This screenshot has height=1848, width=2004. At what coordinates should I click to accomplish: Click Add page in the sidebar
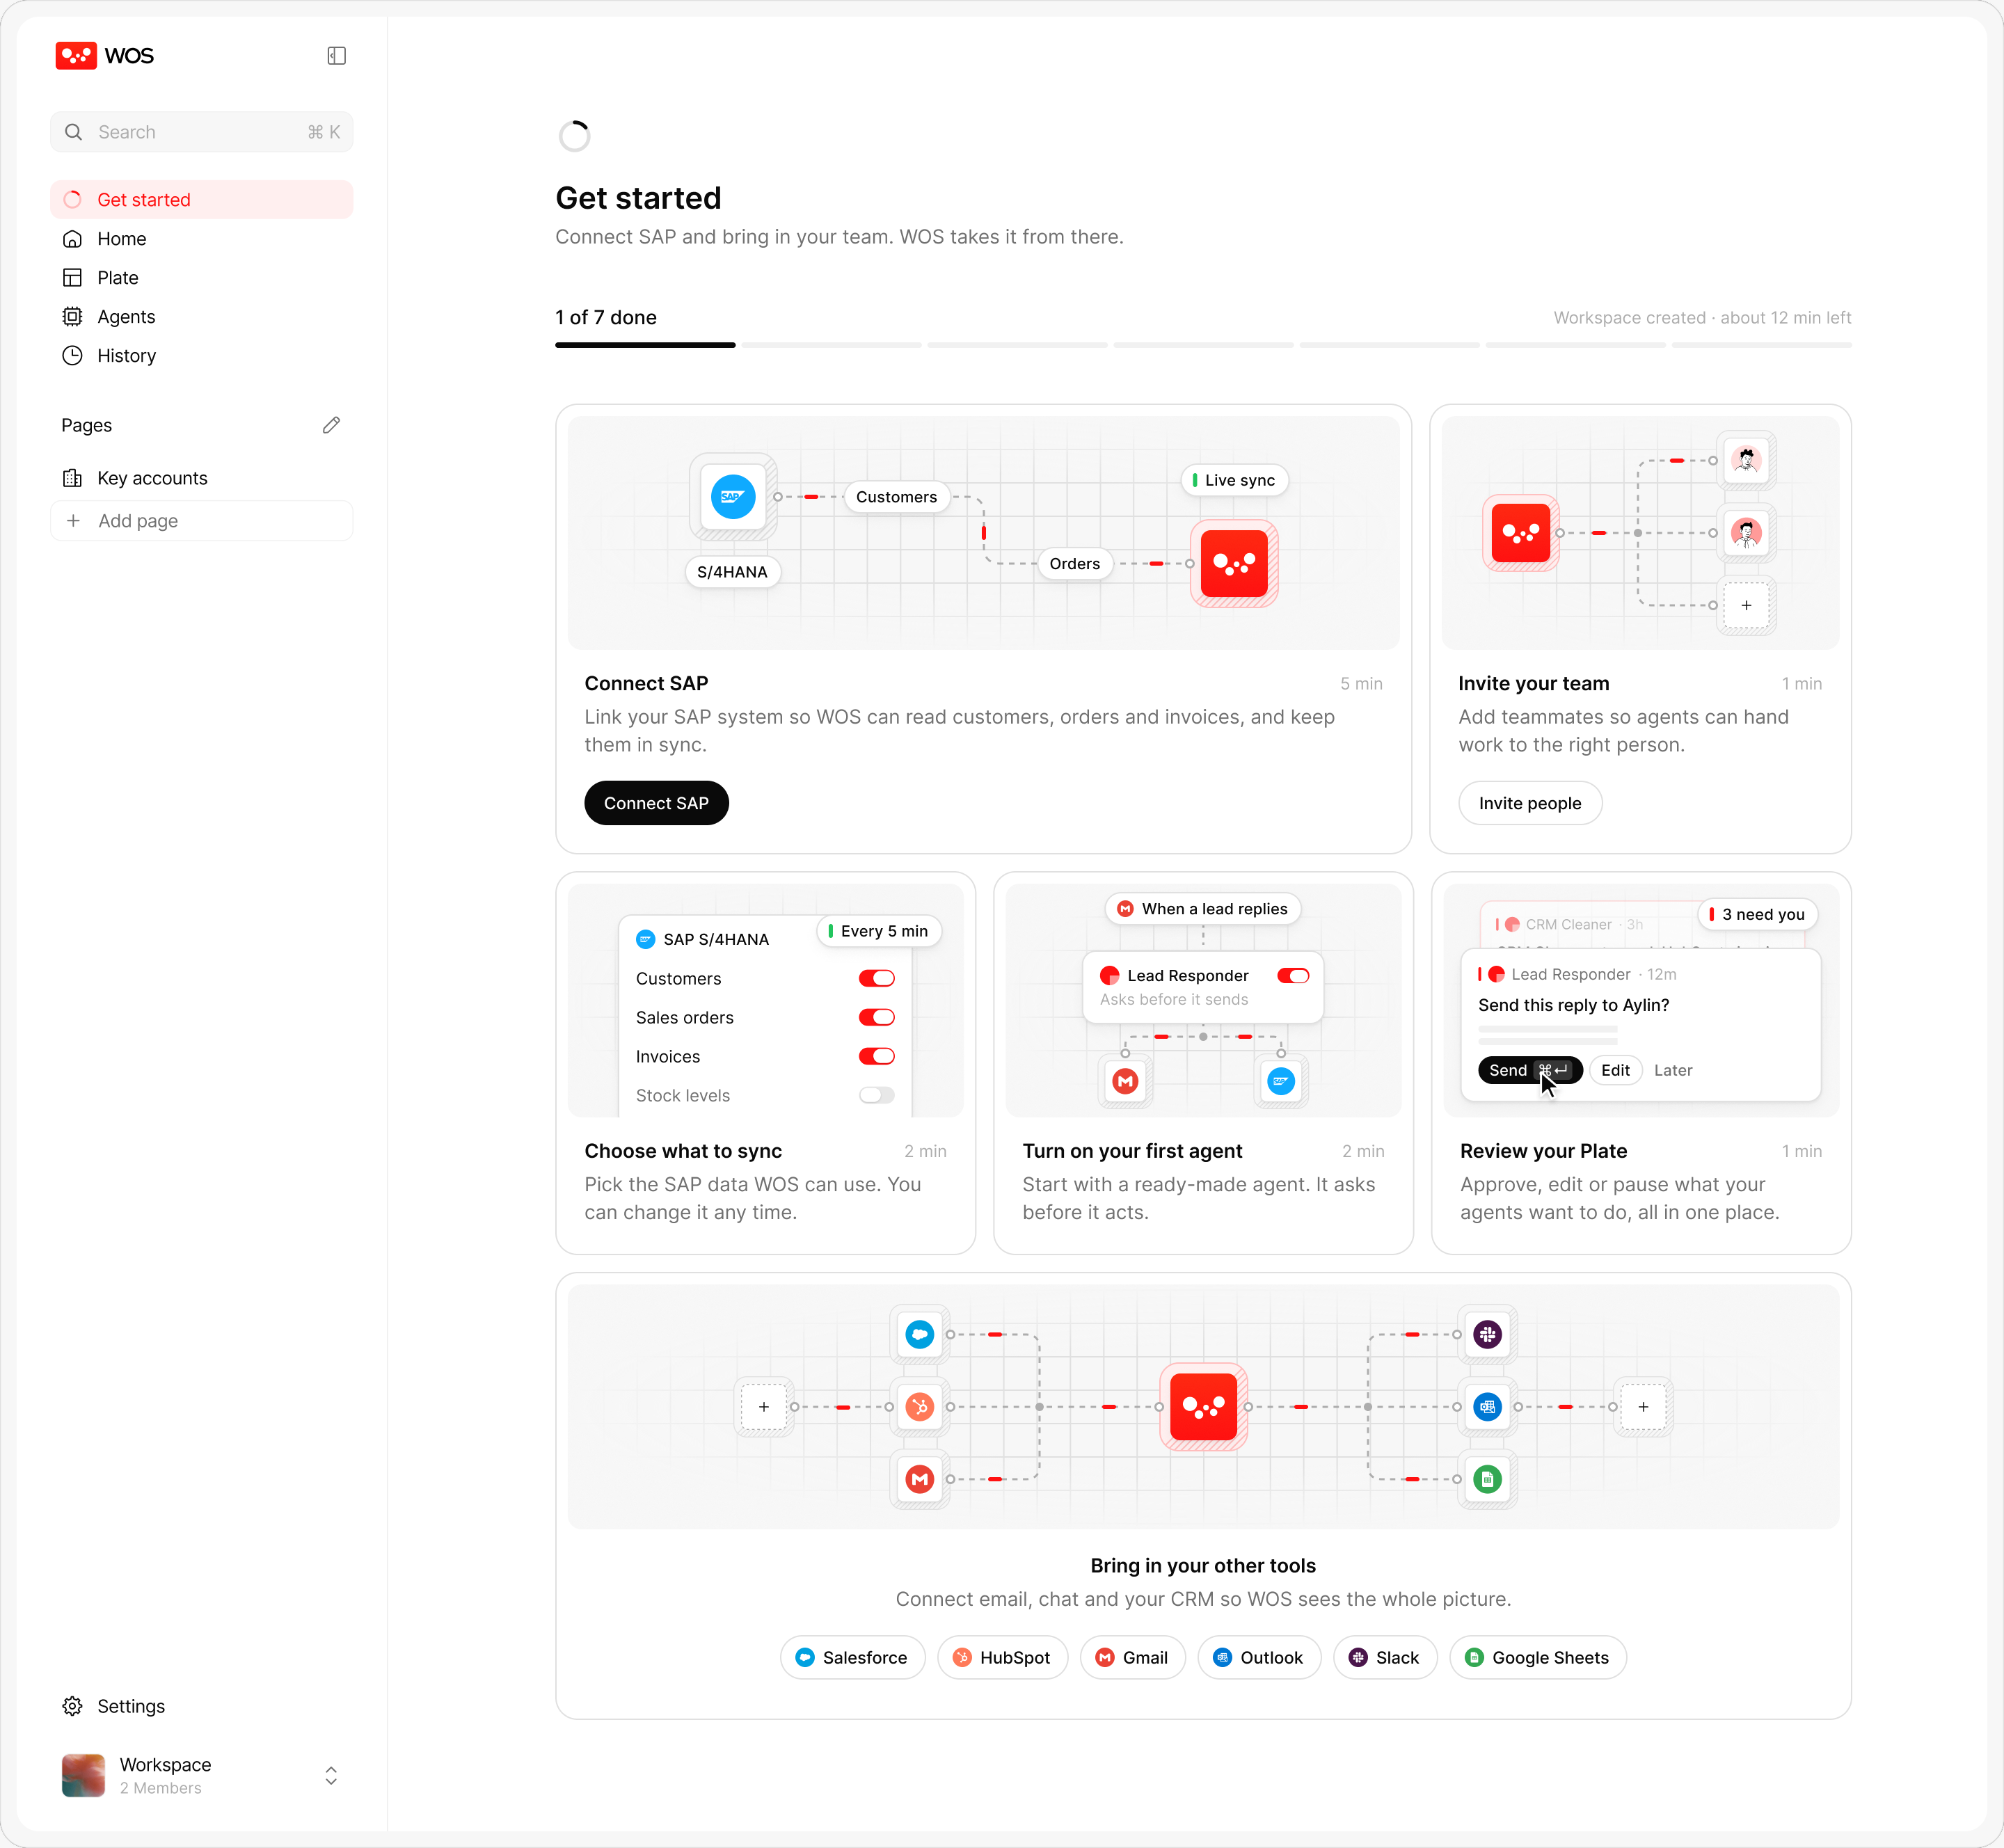(x=202, y=521)
